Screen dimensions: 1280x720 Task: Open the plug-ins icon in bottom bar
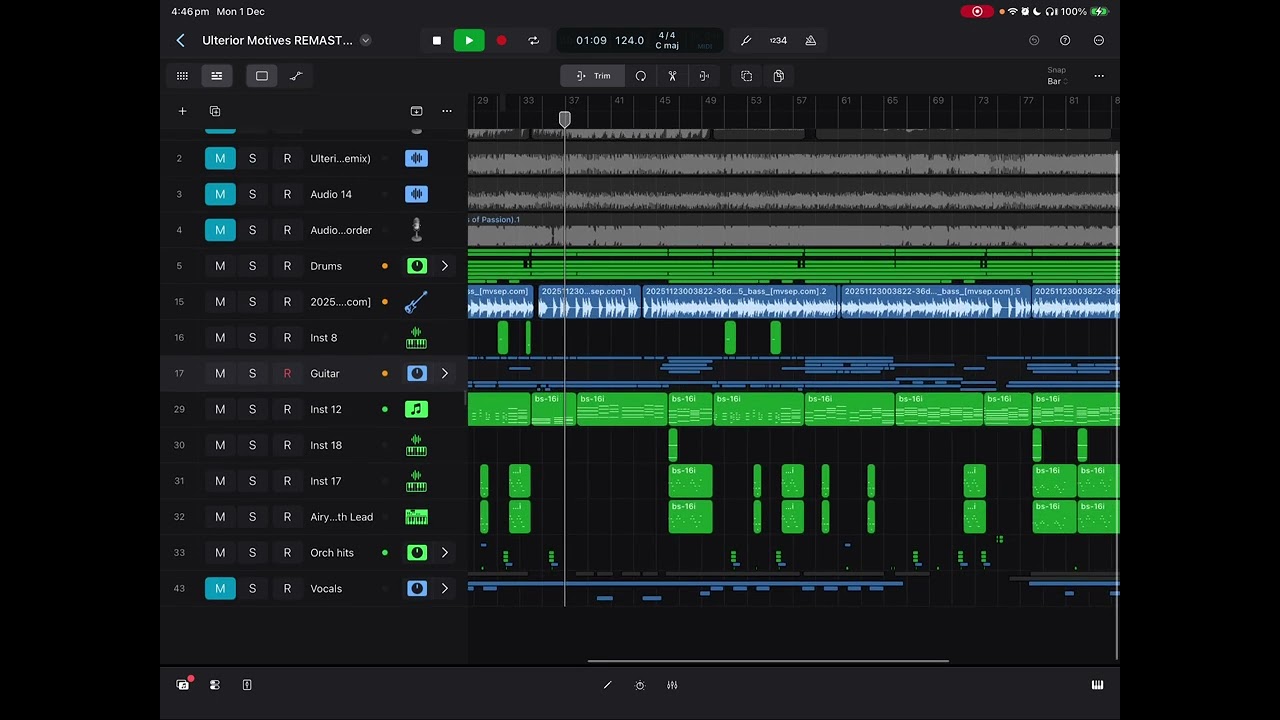click(x=640, y=685)
